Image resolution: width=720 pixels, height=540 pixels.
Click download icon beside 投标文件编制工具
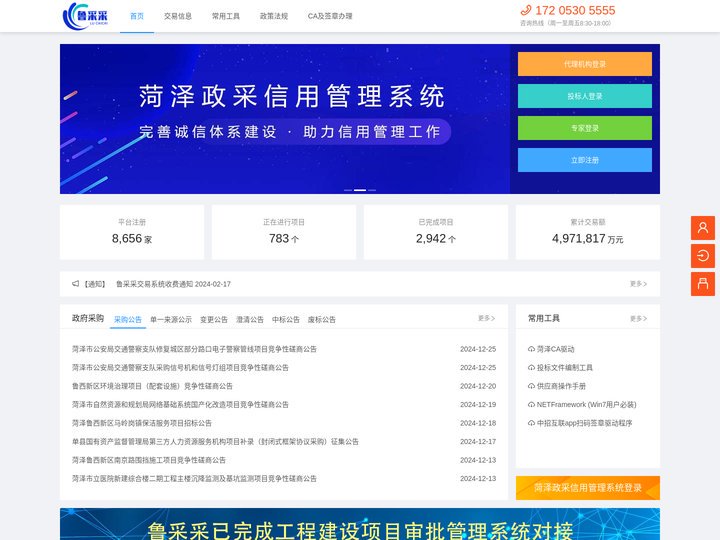coord(531,368)
